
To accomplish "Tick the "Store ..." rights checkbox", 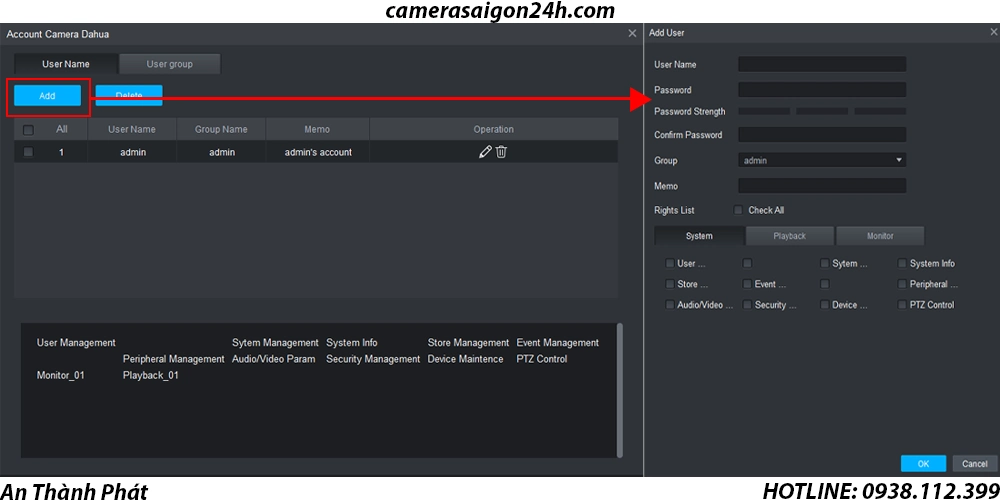I will pos(670,284).
